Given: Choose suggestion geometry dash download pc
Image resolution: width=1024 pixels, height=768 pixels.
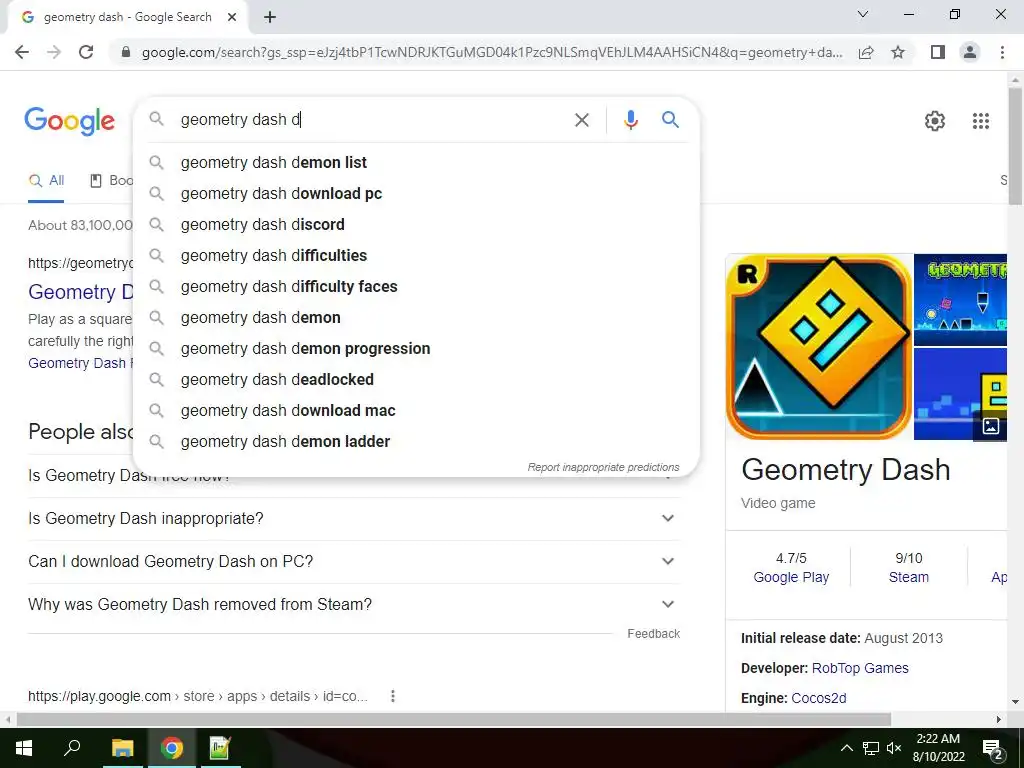Looking at the screenshot, I should tap(416, 194).
